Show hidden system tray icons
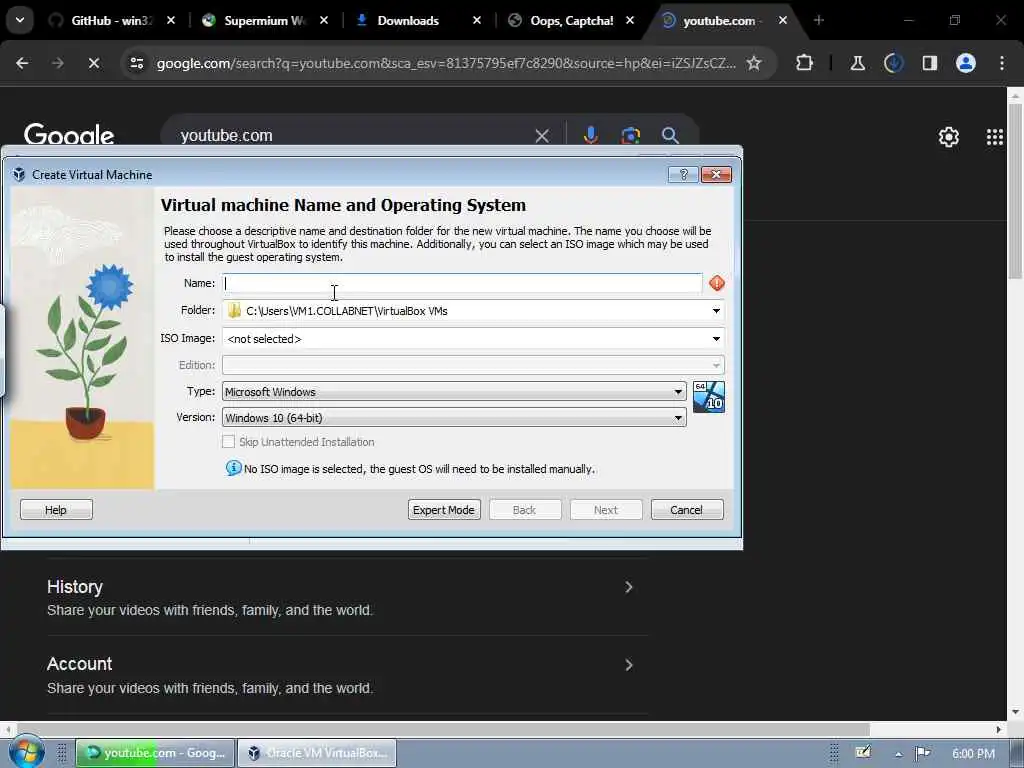1024x768 pixels. [x=899, y=753]
